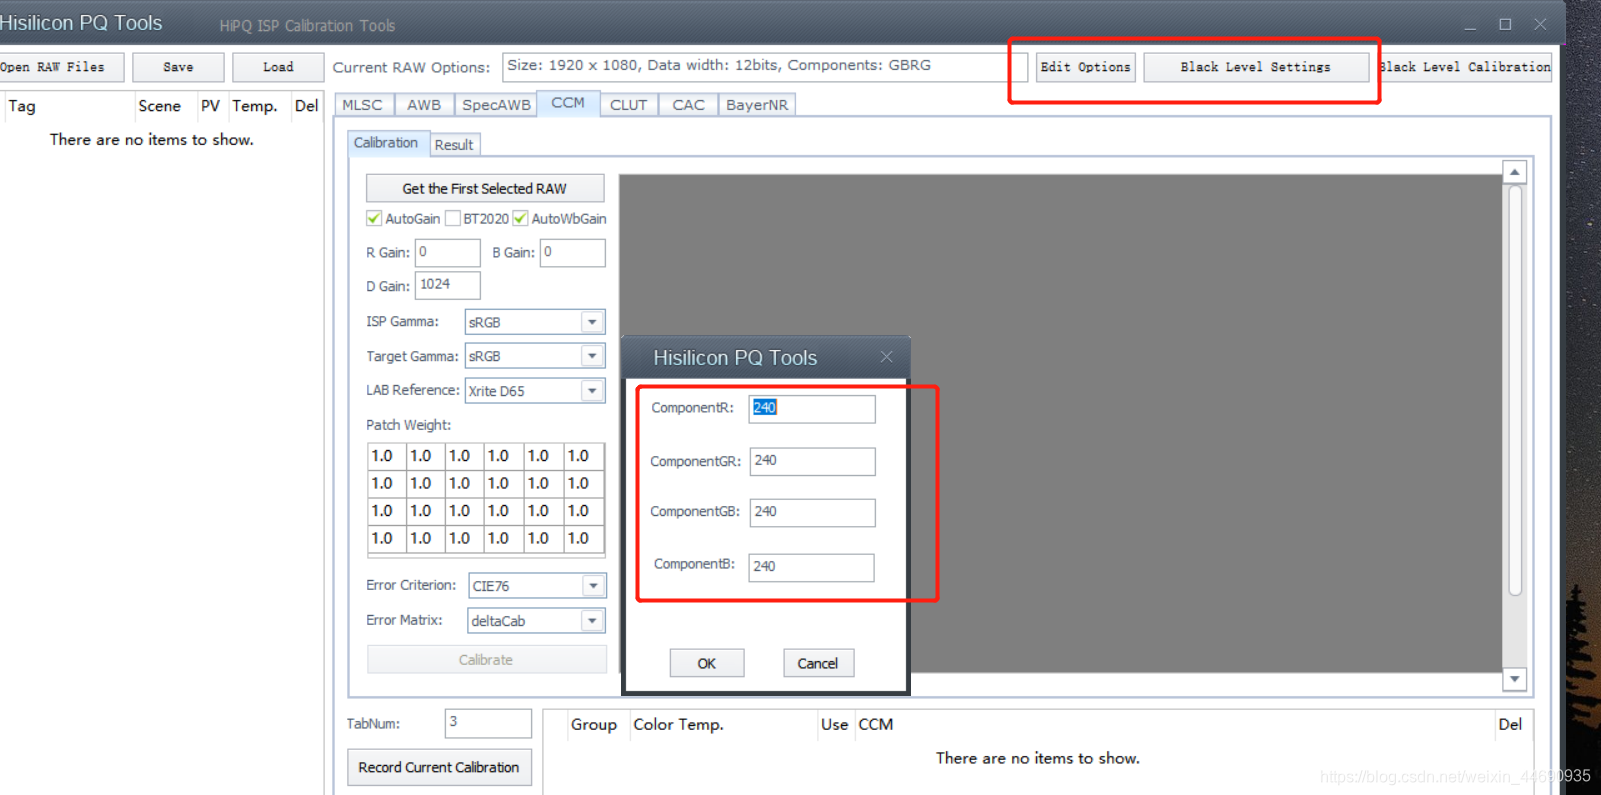
Task: Click the Use column header
Action: pos(835,724)
